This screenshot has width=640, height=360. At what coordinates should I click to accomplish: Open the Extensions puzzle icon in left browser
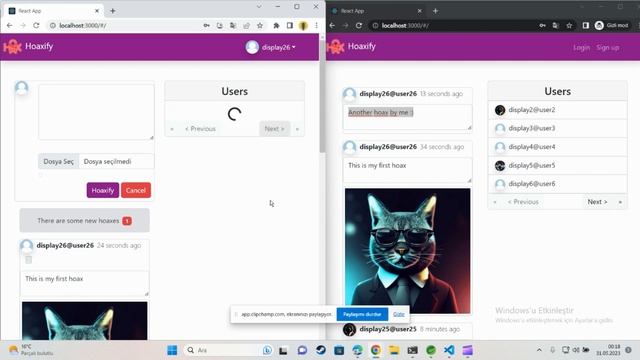tap(276, 25)
